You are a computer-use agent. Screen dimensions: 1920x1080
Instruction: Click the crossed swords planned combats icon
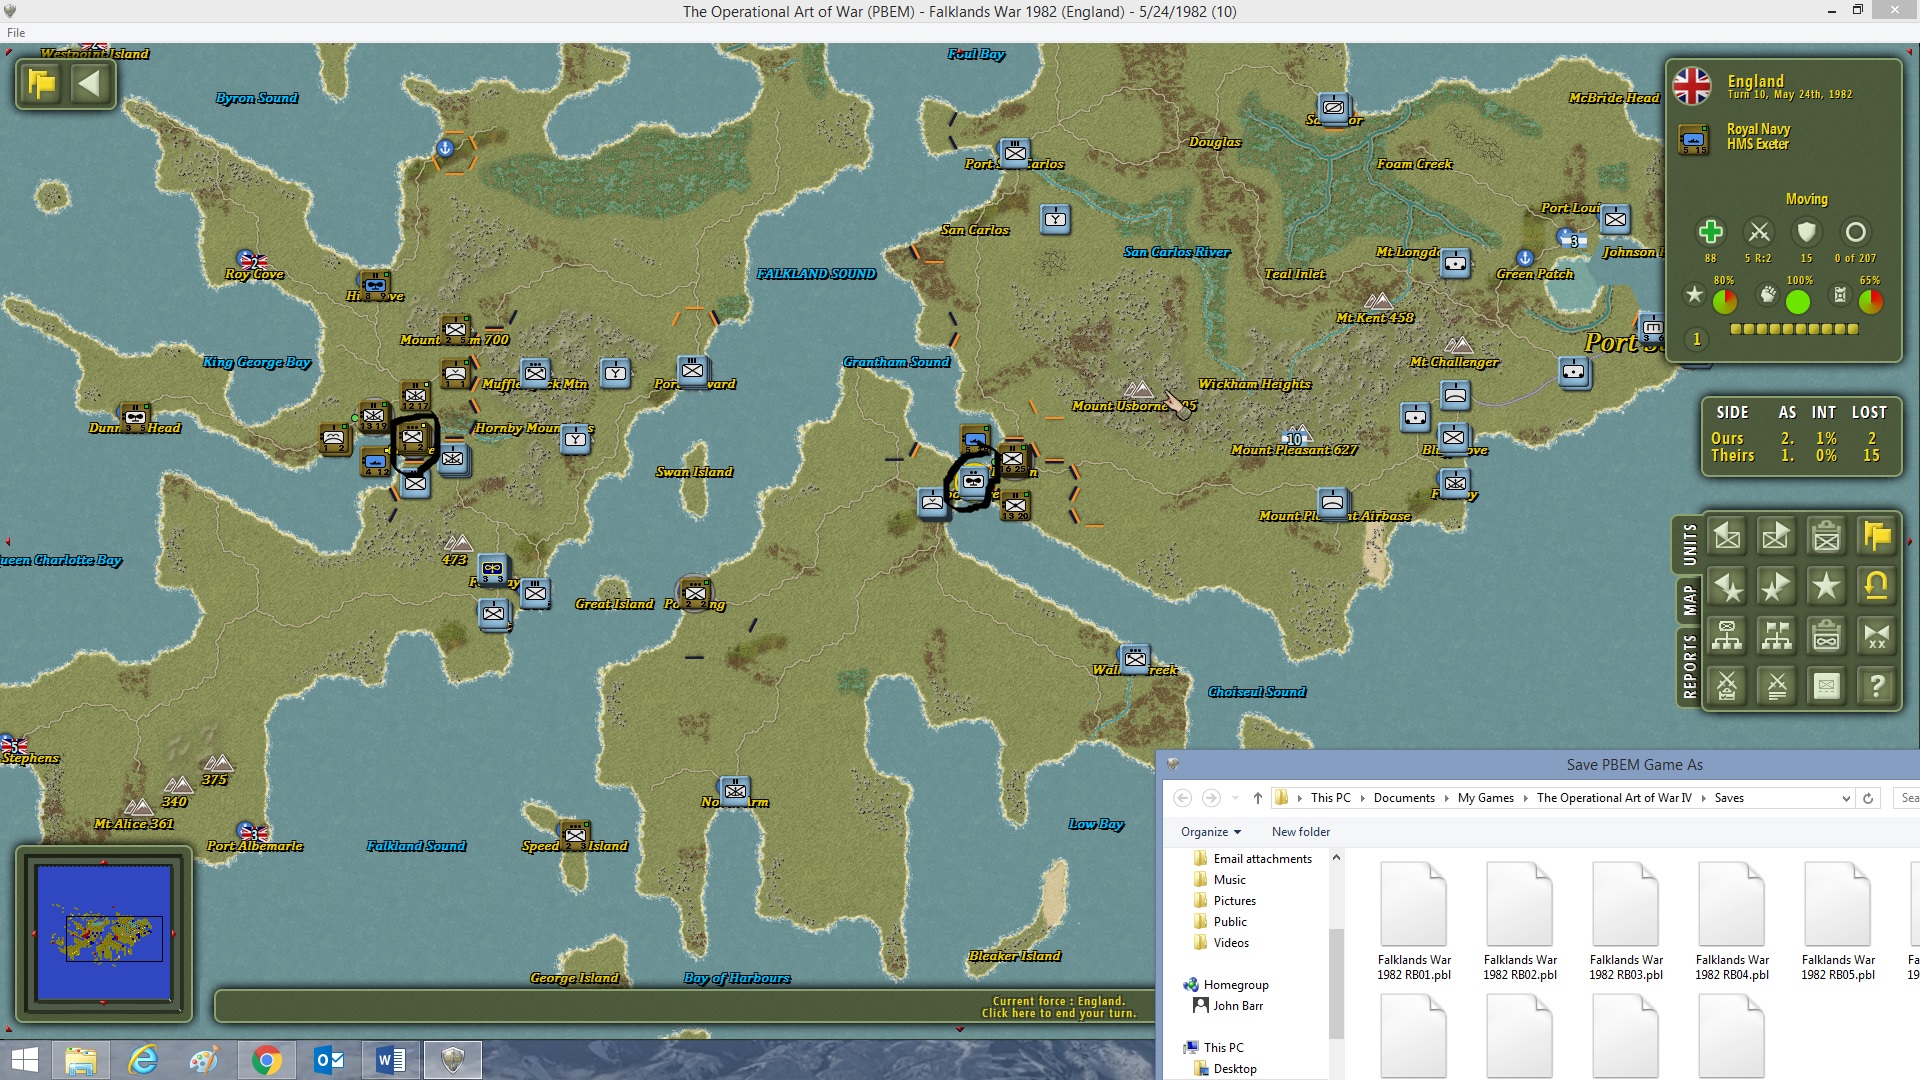1776,686
